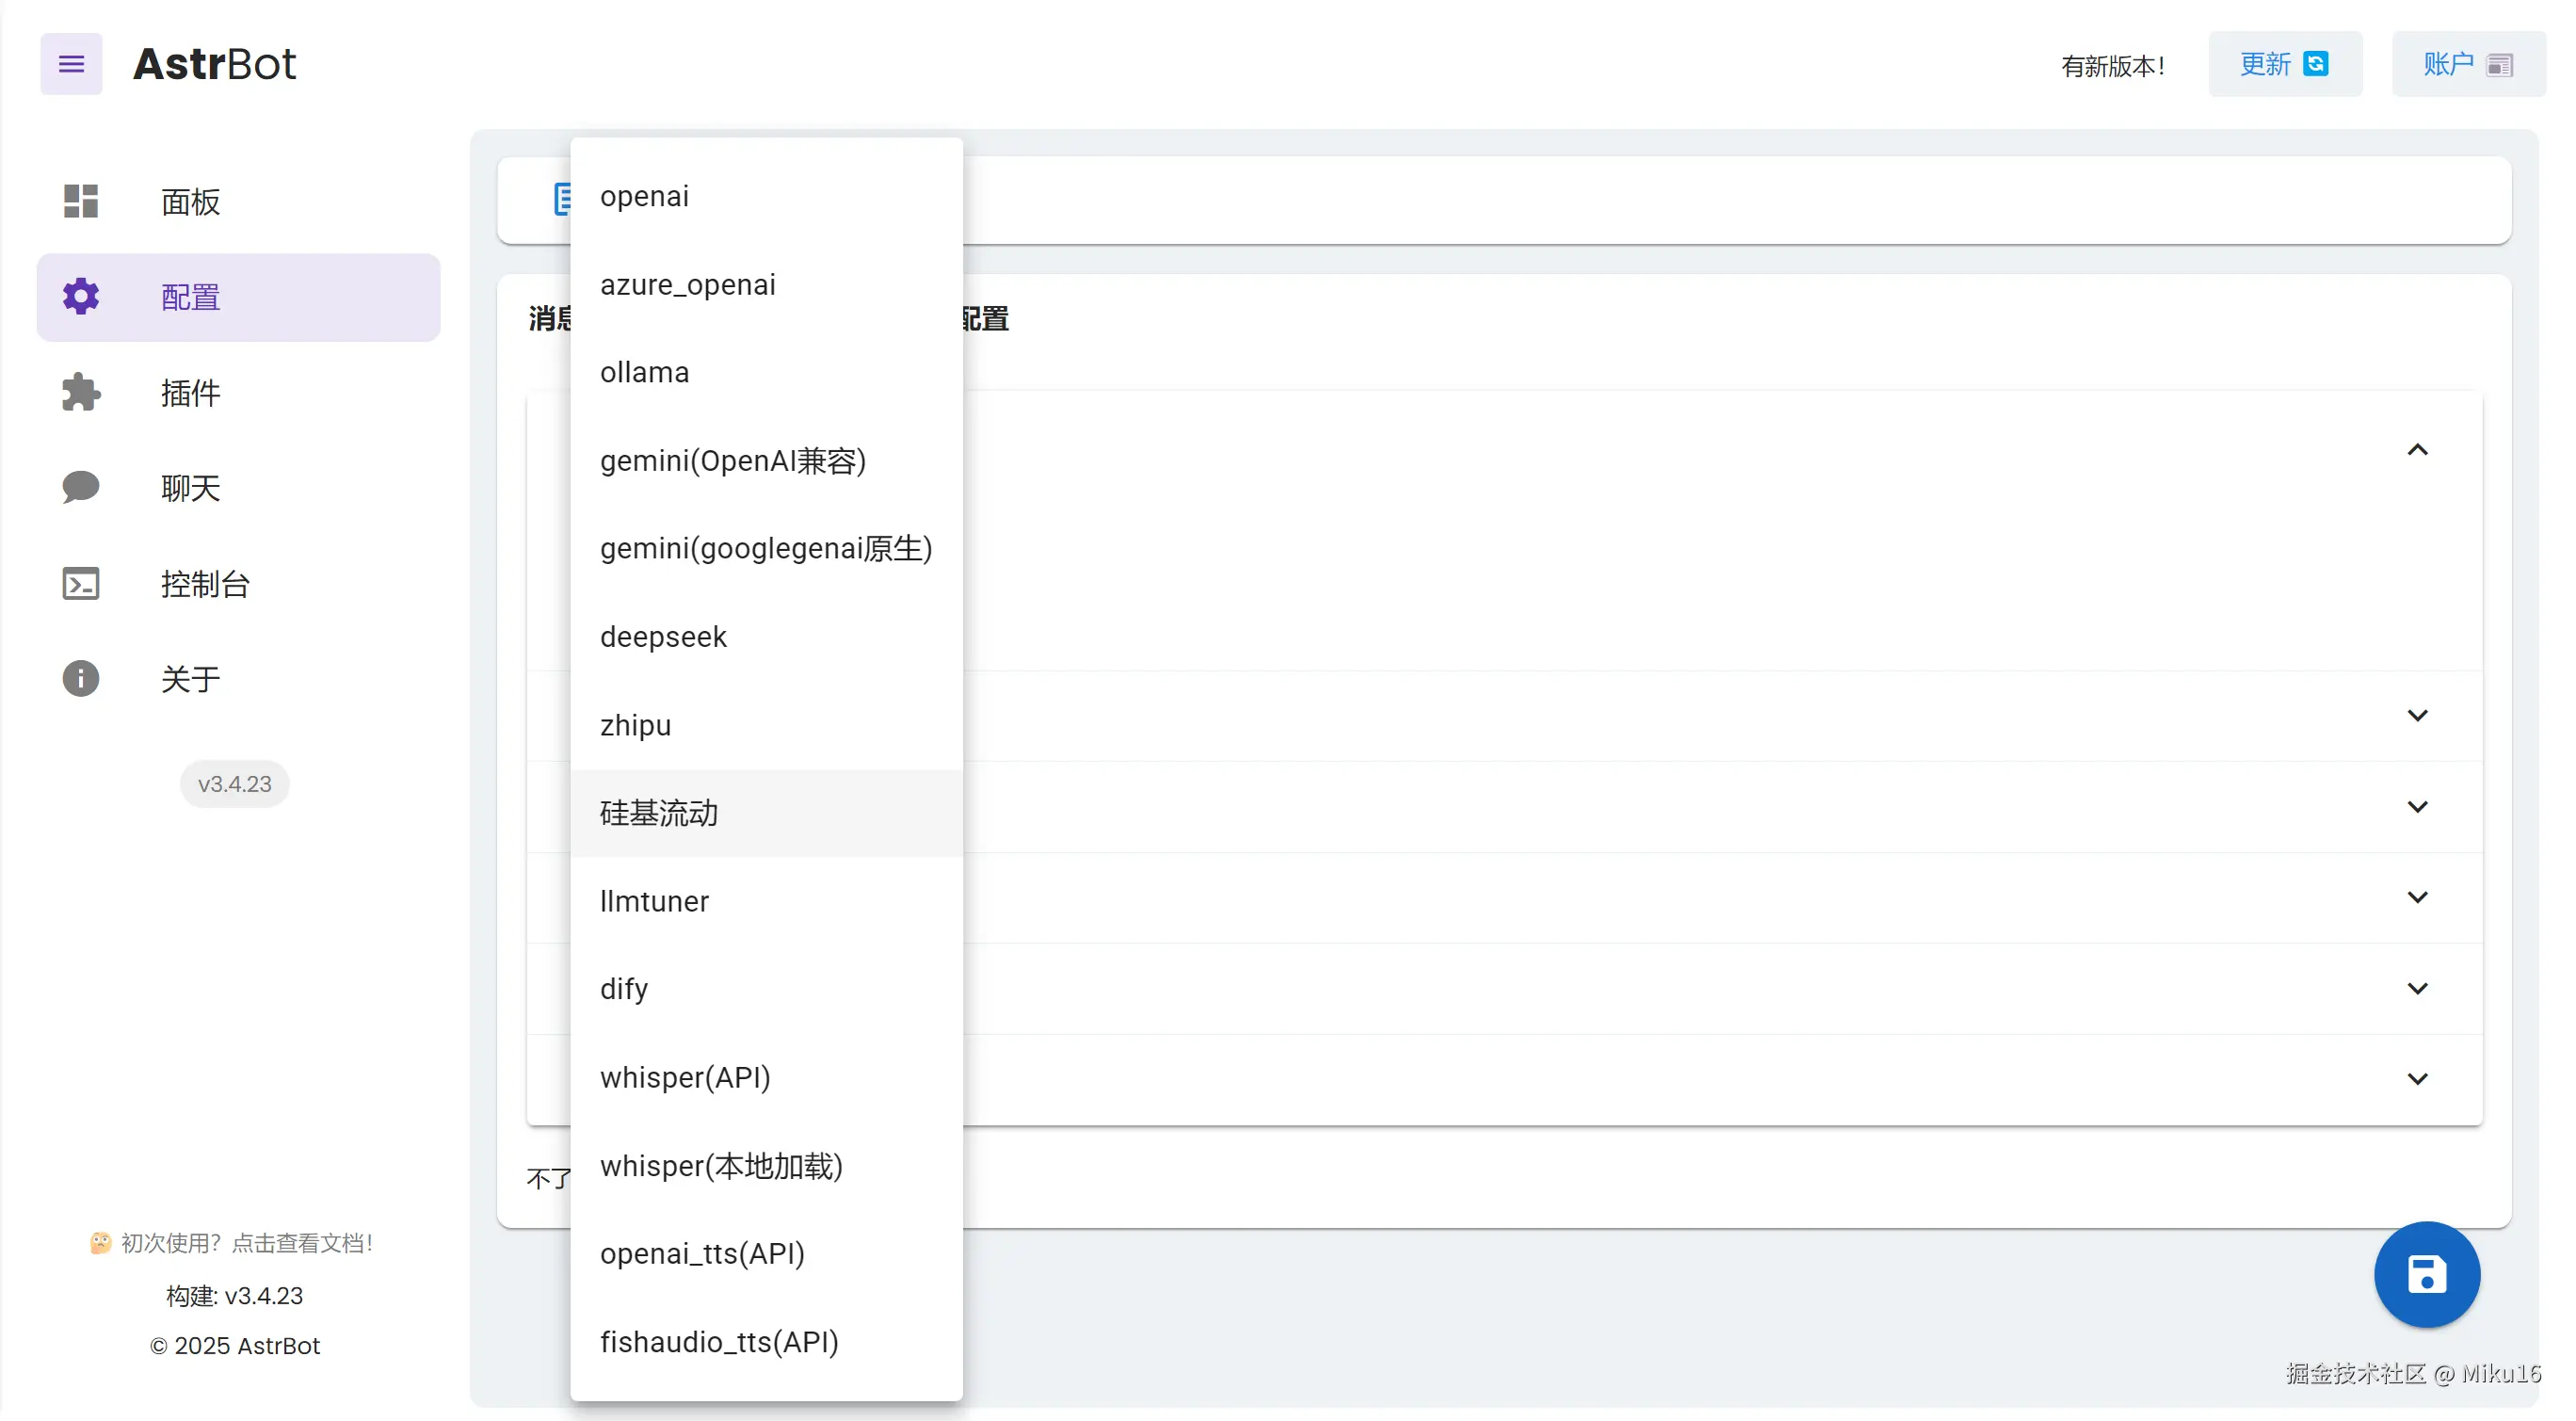The width and height of the screenshot is (2576, 1421).
Task: Open the 控制台 terminal icon
Action: [x=81, y=583]
